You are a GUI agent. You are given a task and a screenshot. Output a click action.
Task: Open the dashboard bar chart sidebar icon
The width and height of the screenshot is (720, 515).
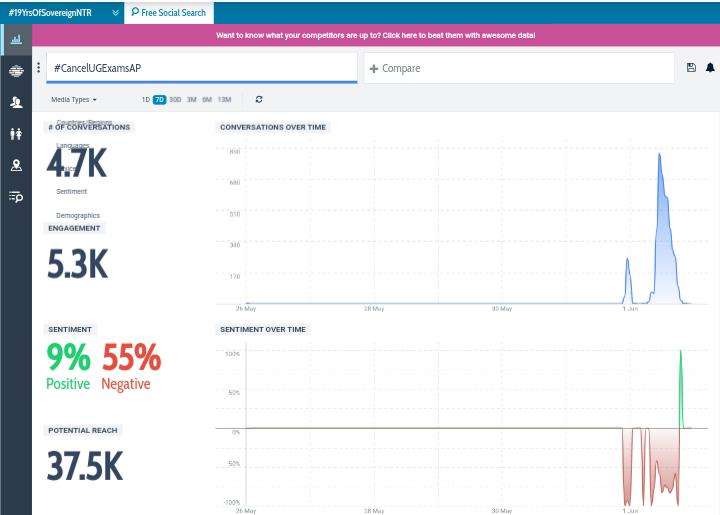[16, 39]
